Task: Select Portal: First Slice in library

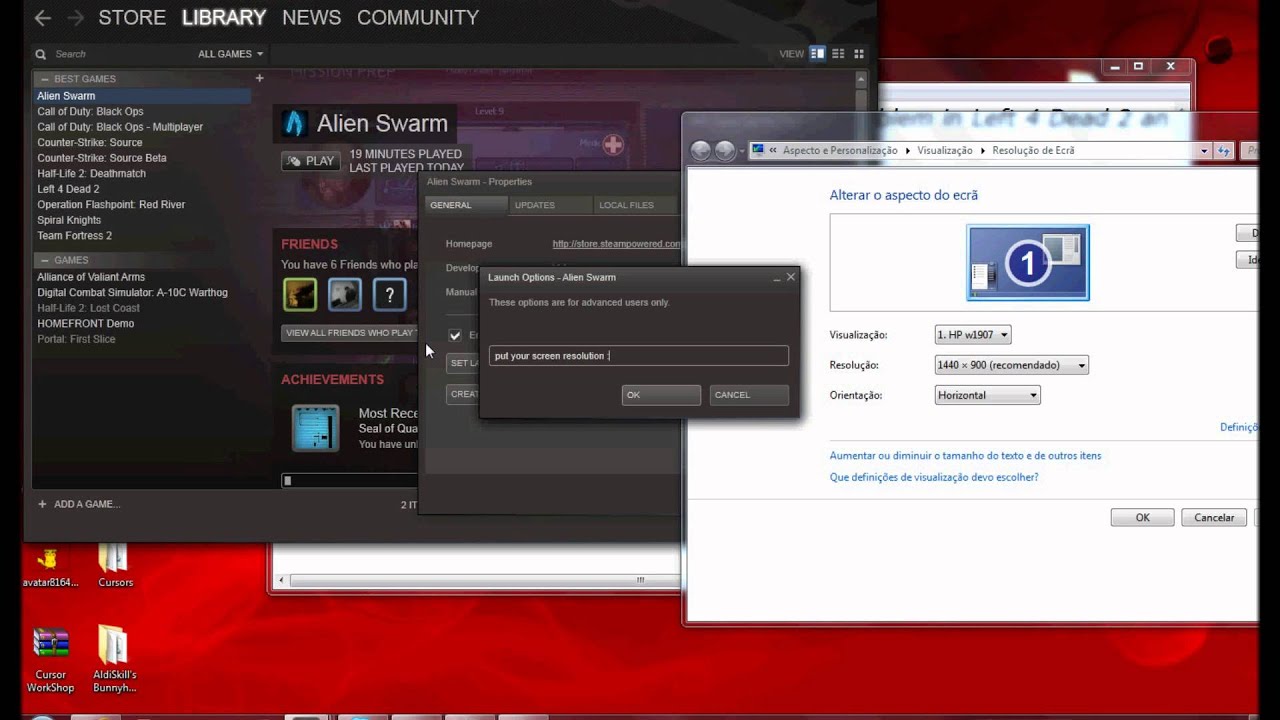Action: [x=76, y=339]
